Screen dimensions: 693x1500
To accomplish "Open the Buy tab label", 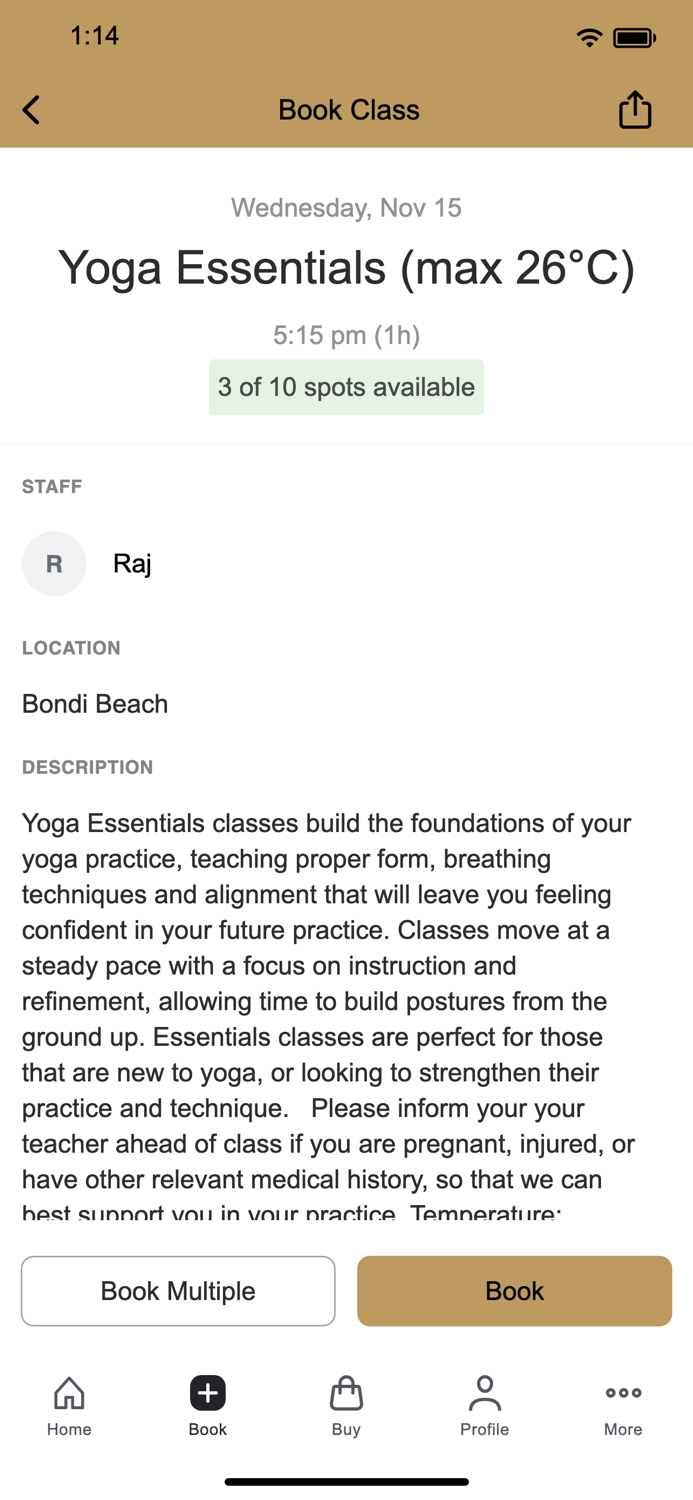I will 346,1429.
